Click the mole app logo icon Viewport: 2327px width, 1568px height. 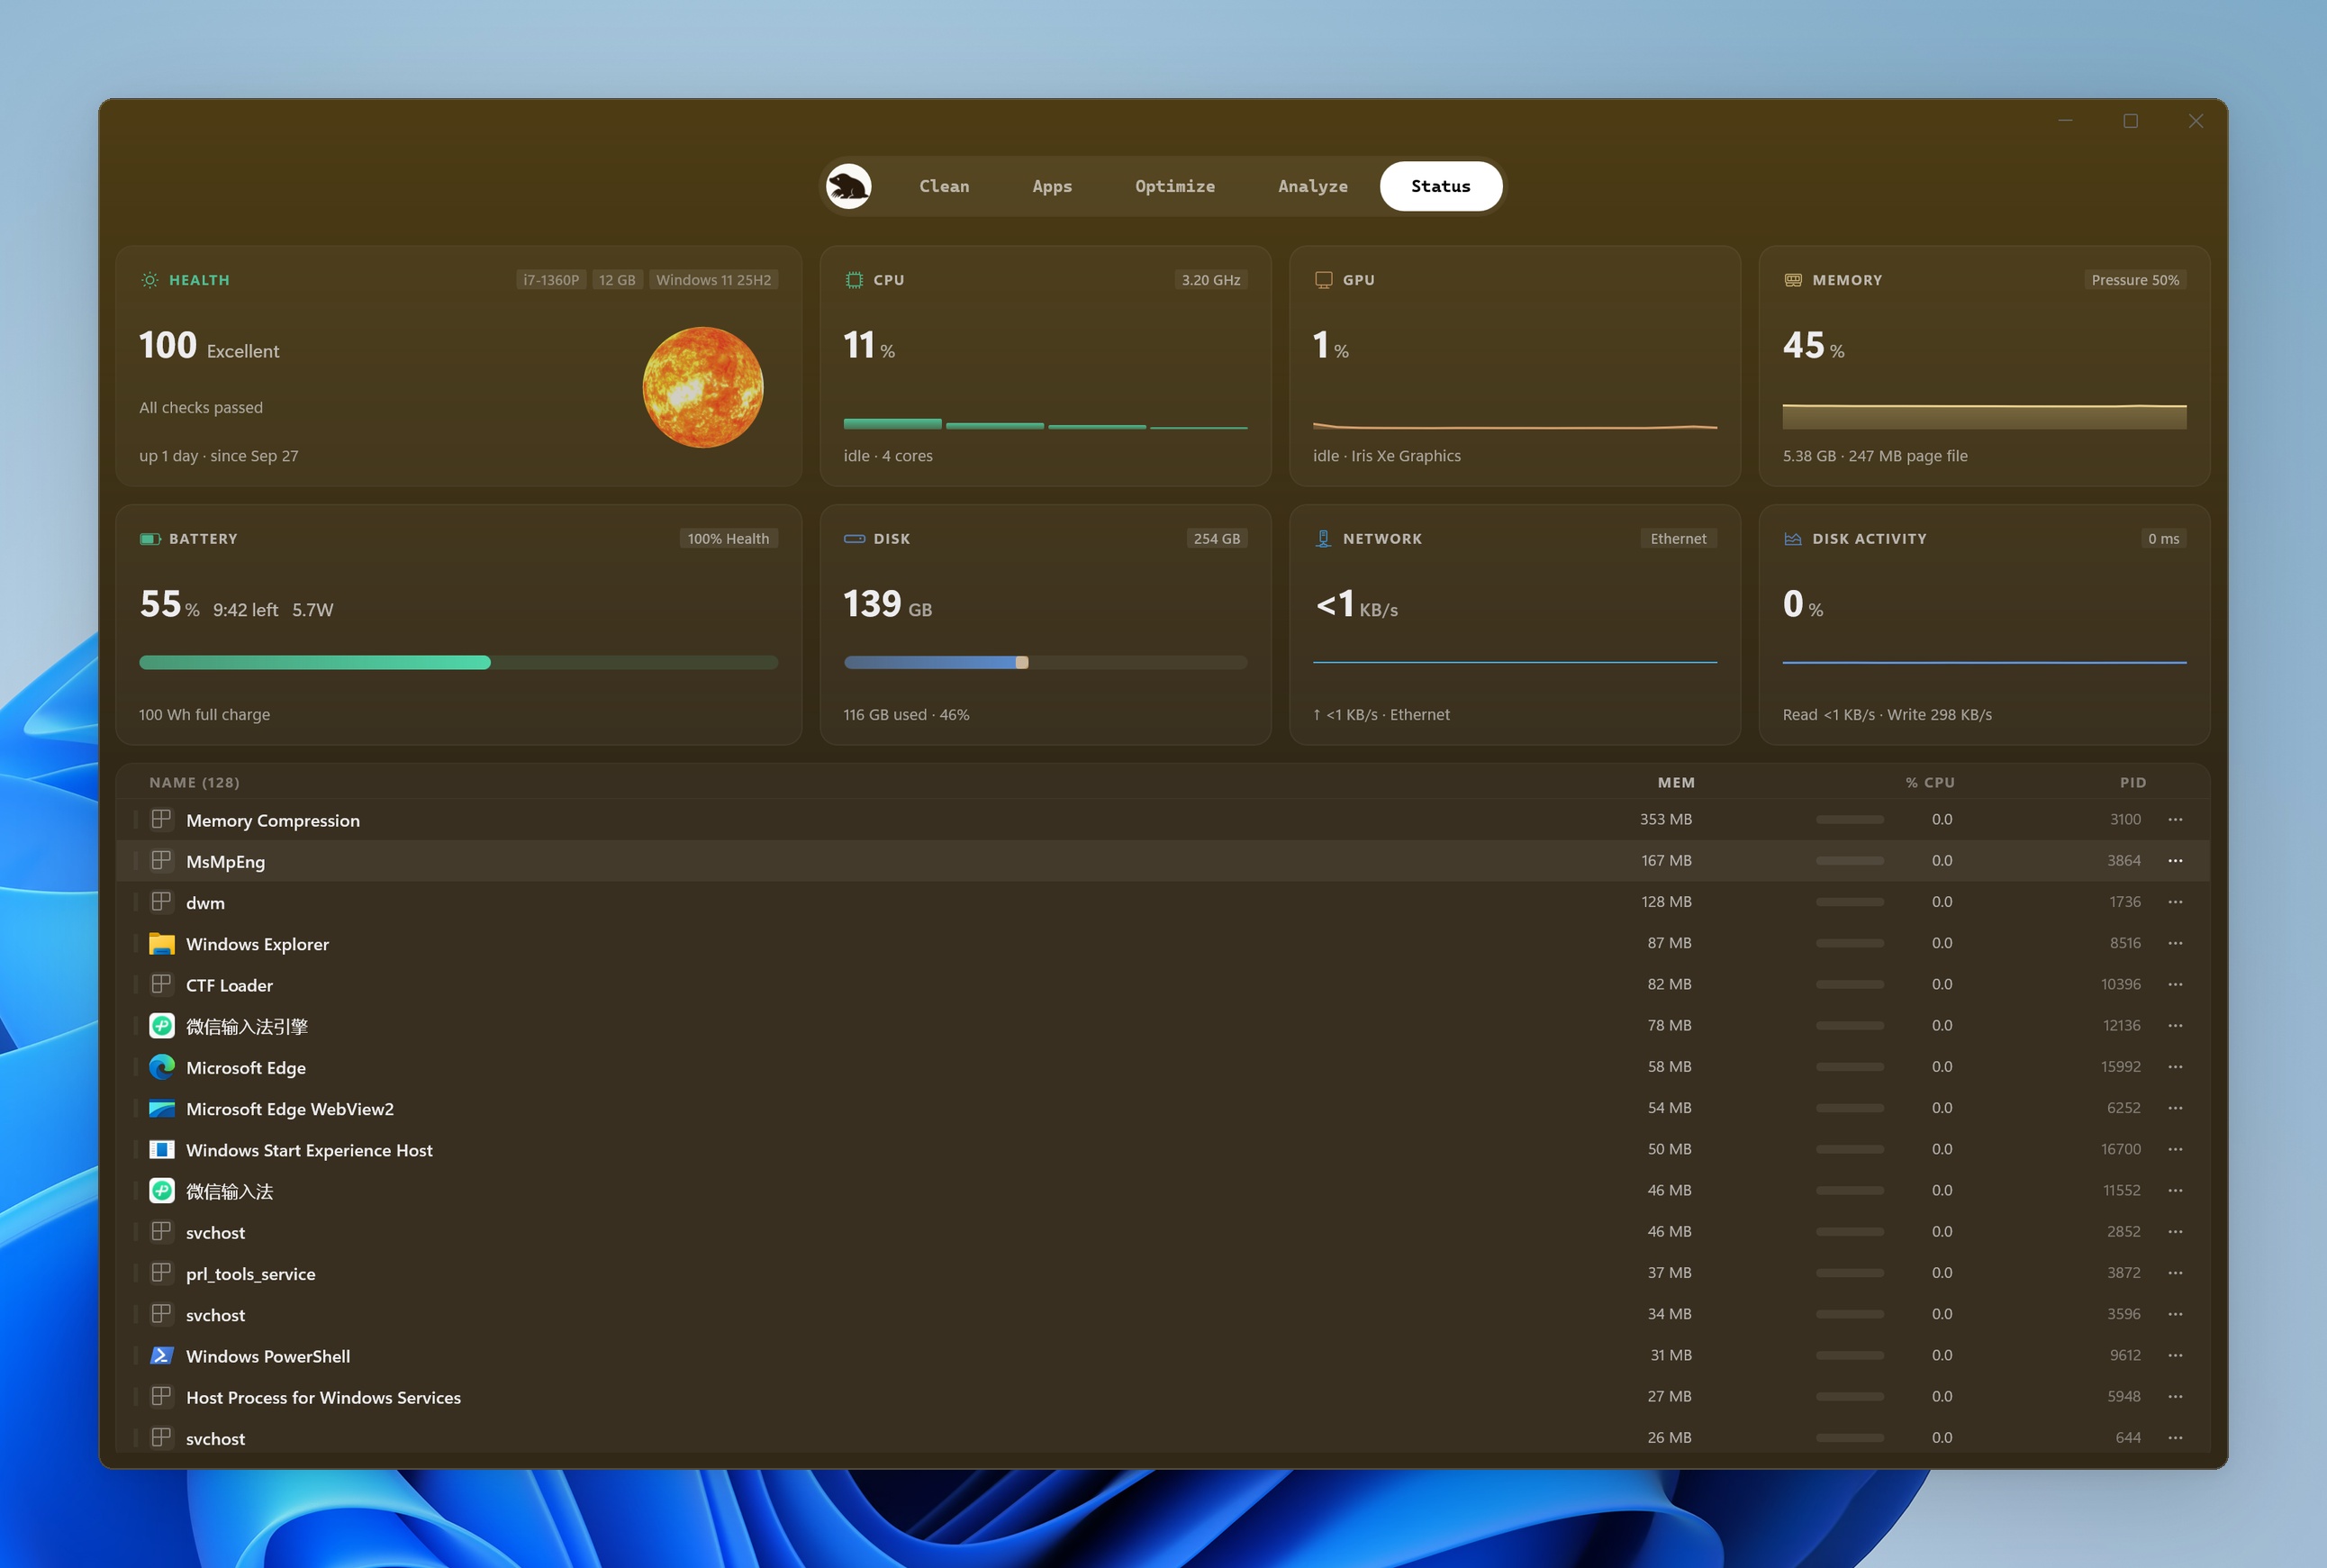point(848,186)
